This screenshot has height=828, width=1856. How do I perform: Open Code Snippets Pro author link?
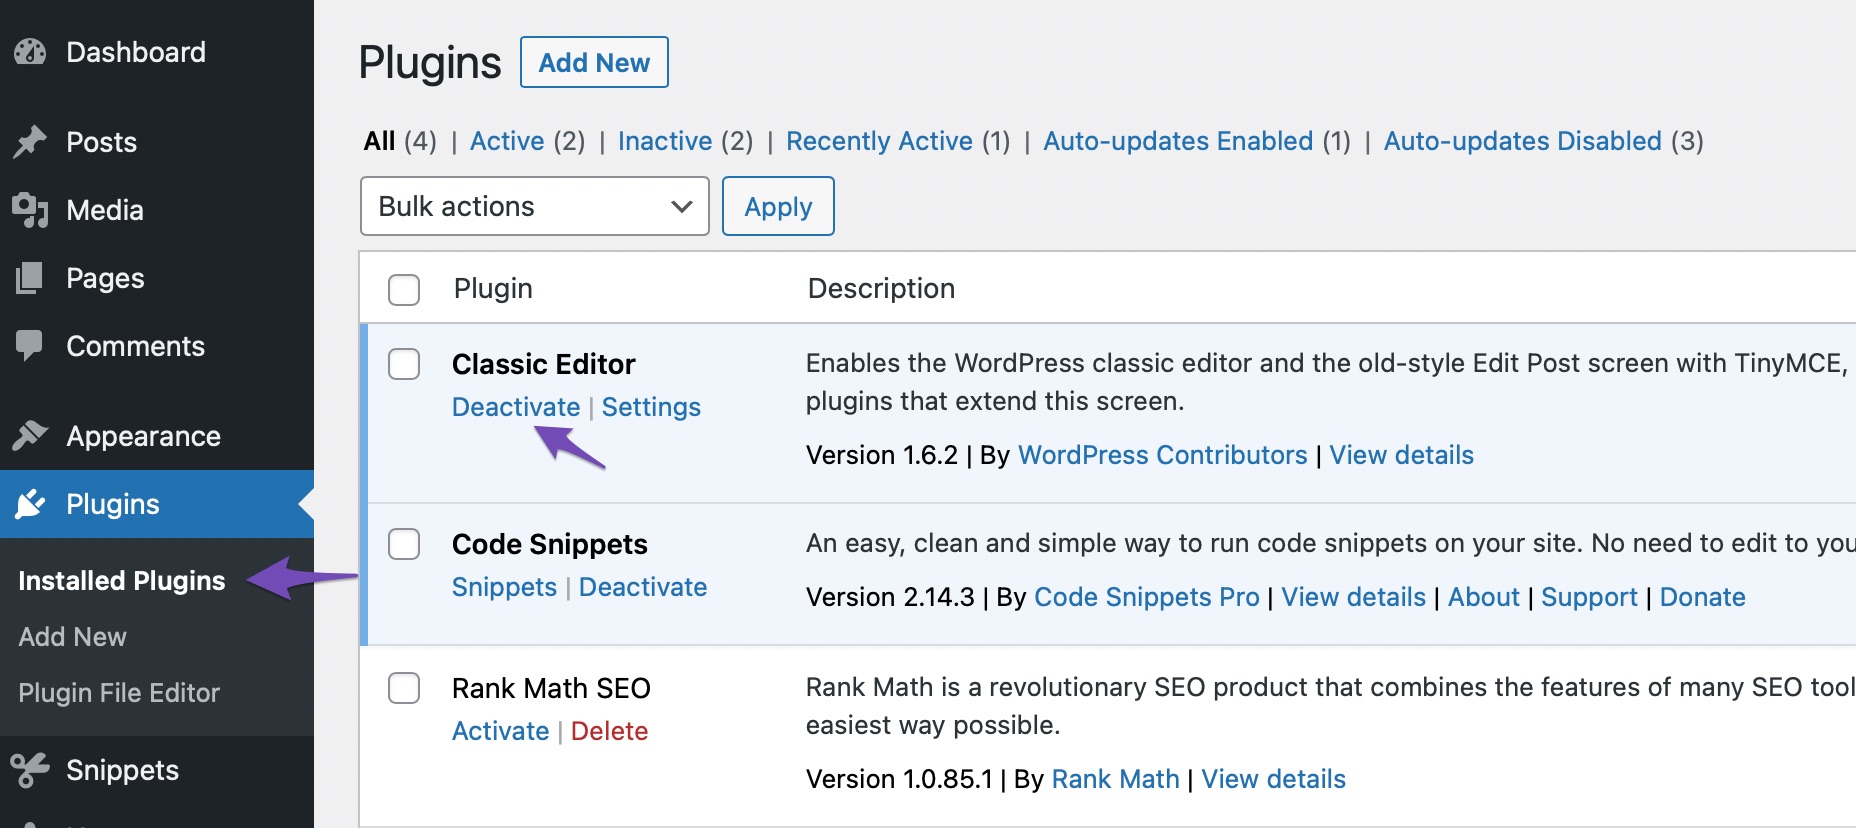(1146, 597)
